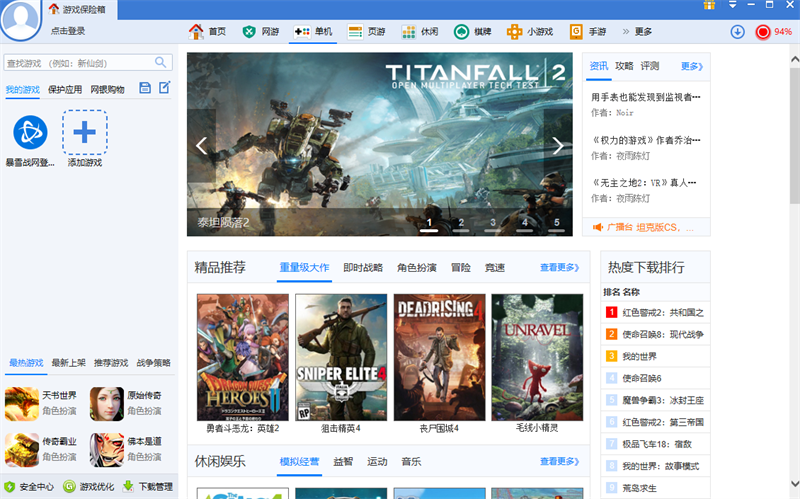Click the game search input field
The width and height of the screenshot is (800, 499).
click(78, 63)
